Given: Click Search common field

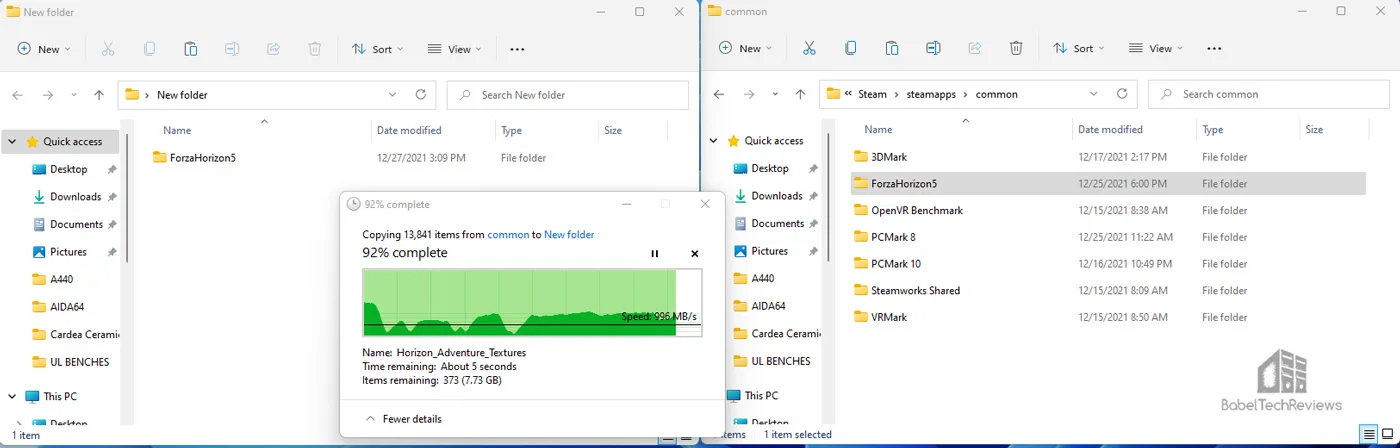Looking at the screenshot, I should (x=1269, y=94).
